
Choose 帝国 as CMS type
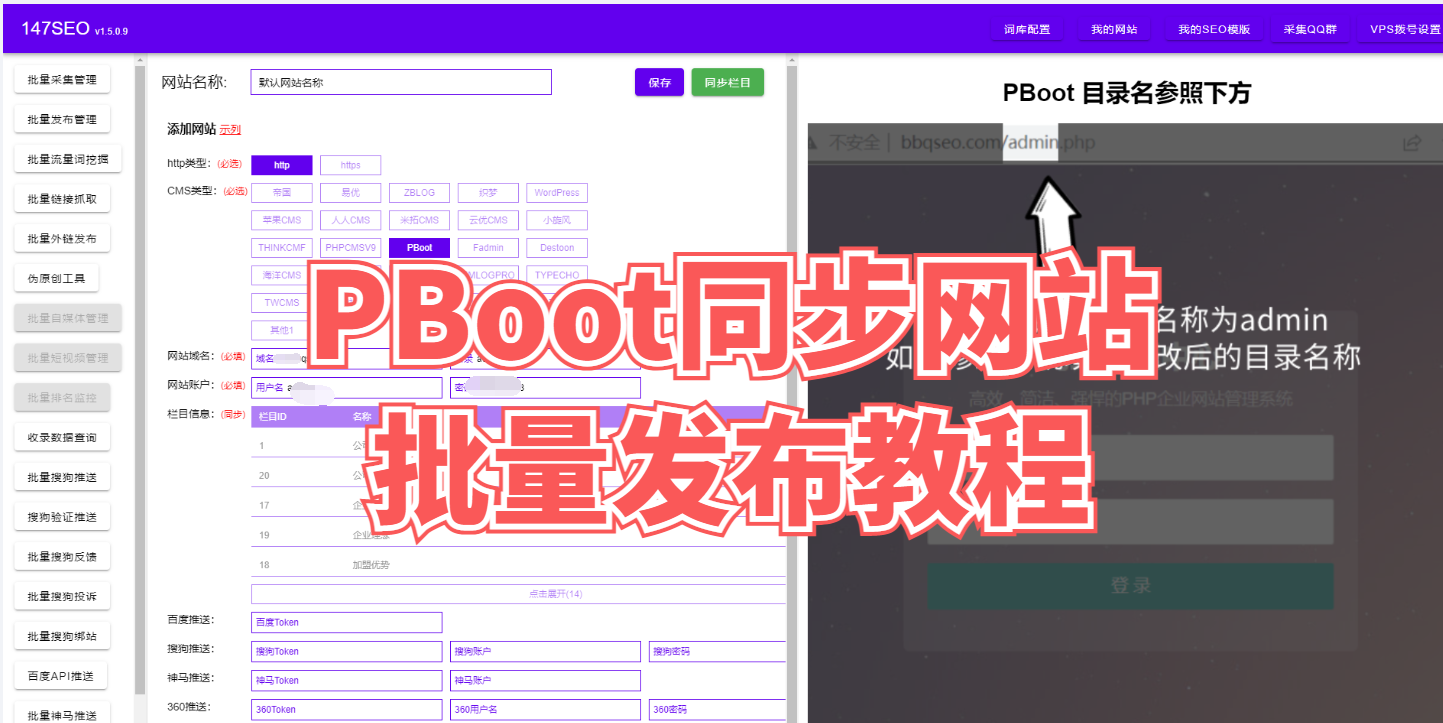282,193
